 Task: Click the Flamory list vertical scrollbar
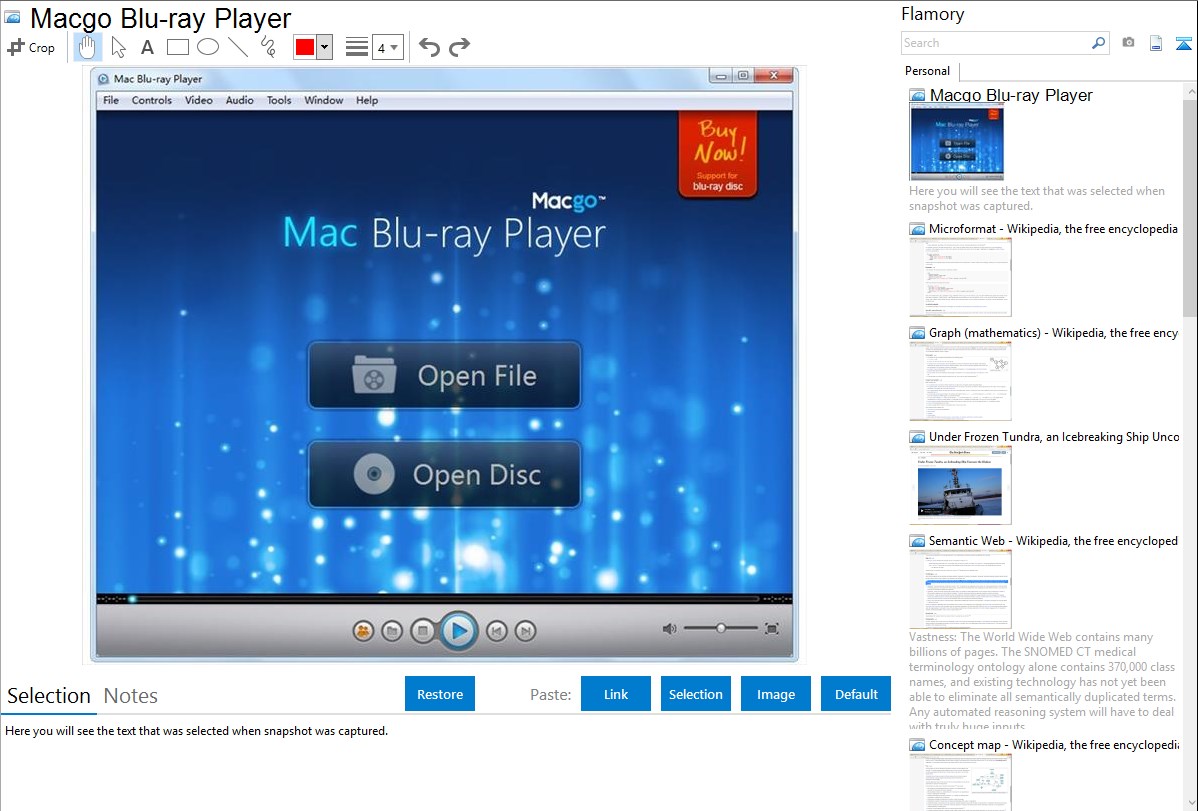pos(1190,206)
